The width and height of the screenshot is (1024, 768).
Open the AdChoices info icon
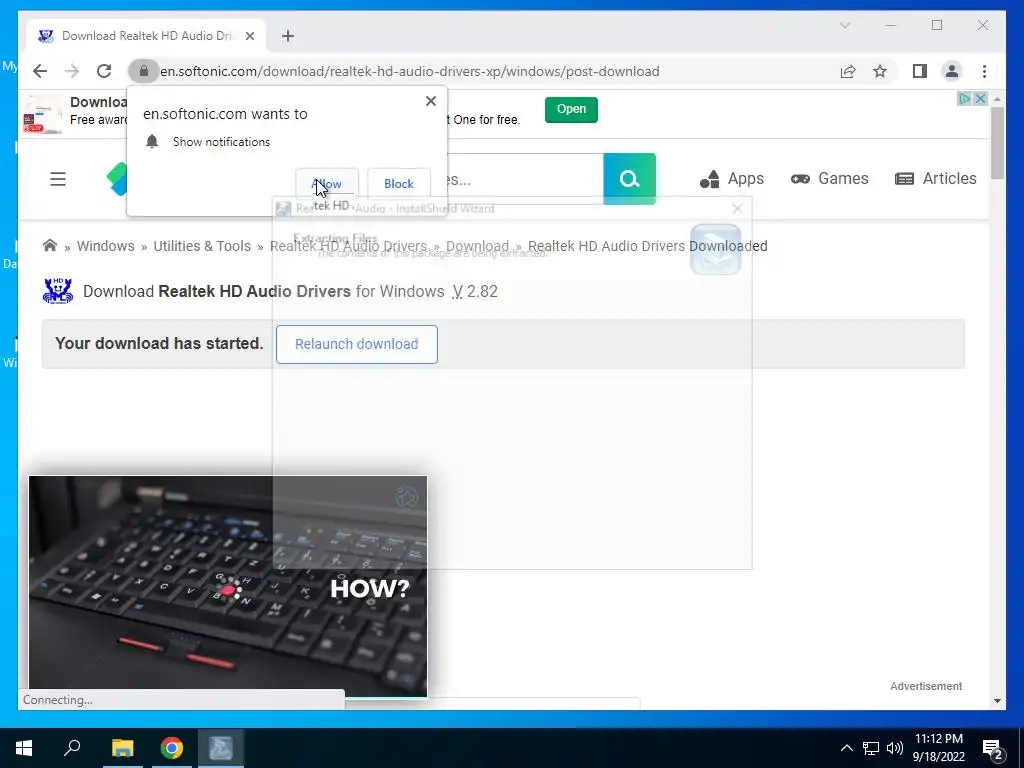[x=964, y=99]
